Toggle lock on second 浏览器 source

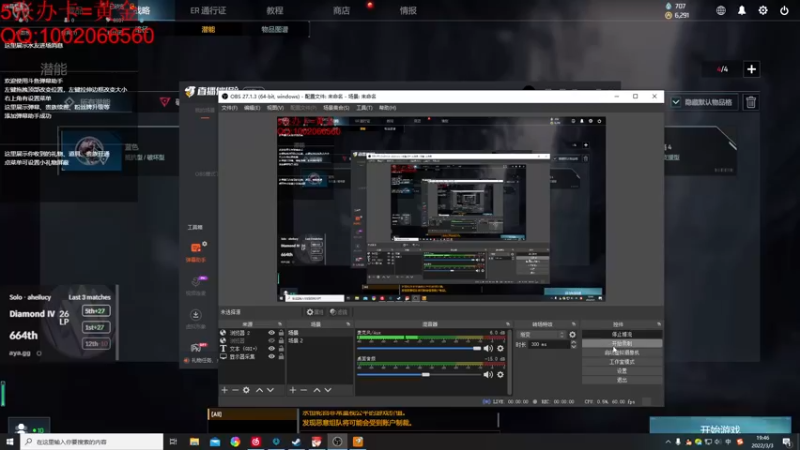pyautogui.click(x=281, y=340)
